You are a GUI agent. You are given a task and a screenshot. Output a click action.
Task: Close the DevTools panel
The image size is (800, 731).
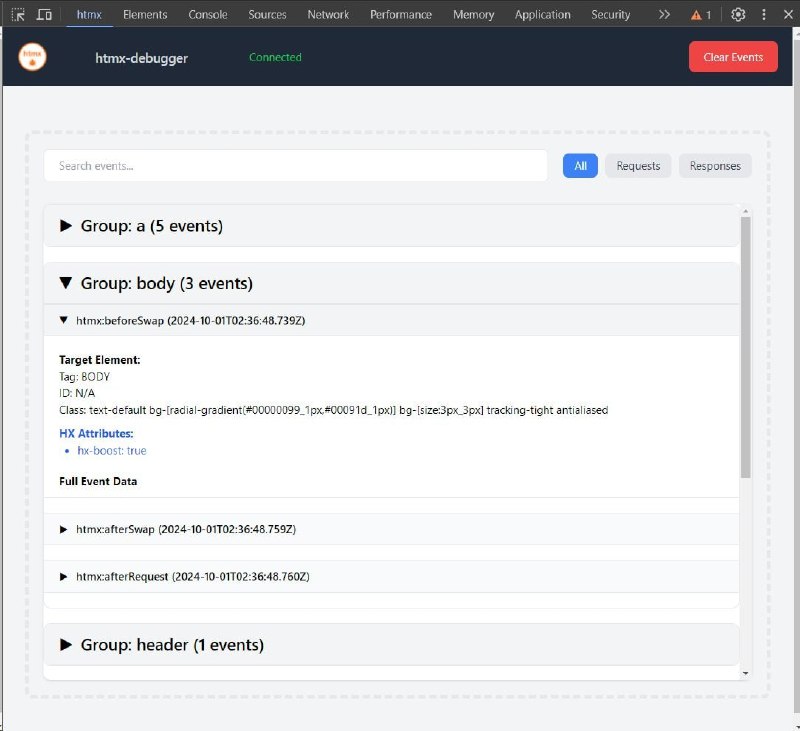pyautogui.click(x=788, y=14)
